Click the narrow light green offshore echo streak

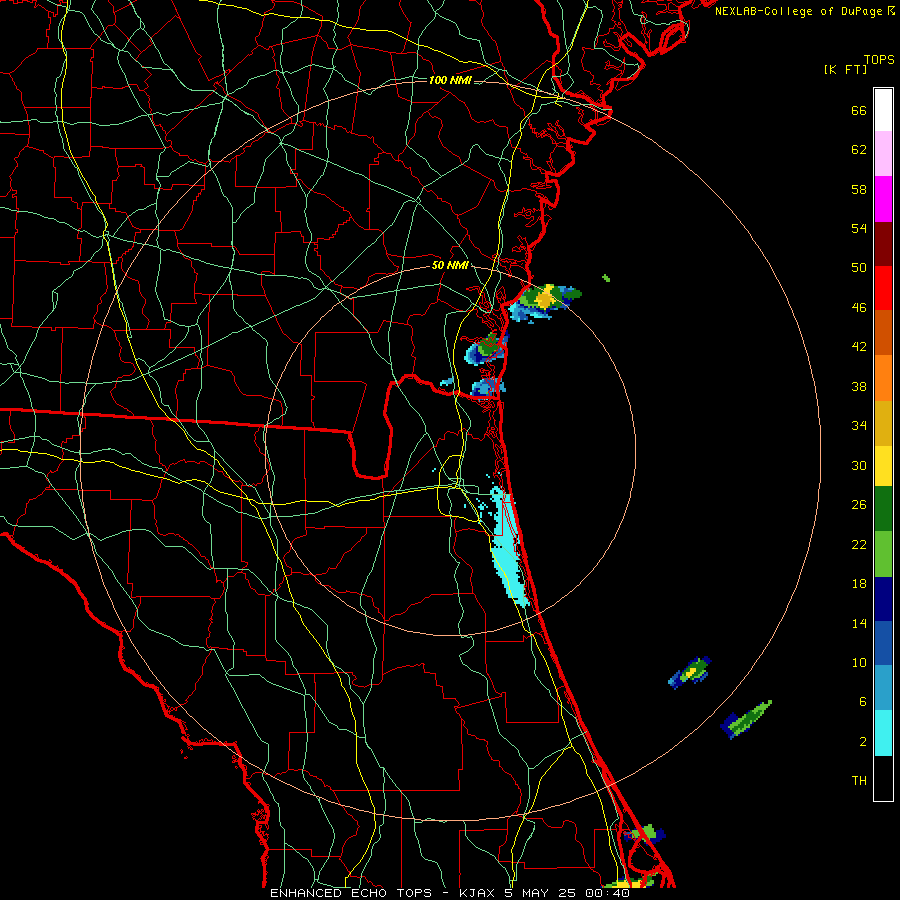coord(746,720)
